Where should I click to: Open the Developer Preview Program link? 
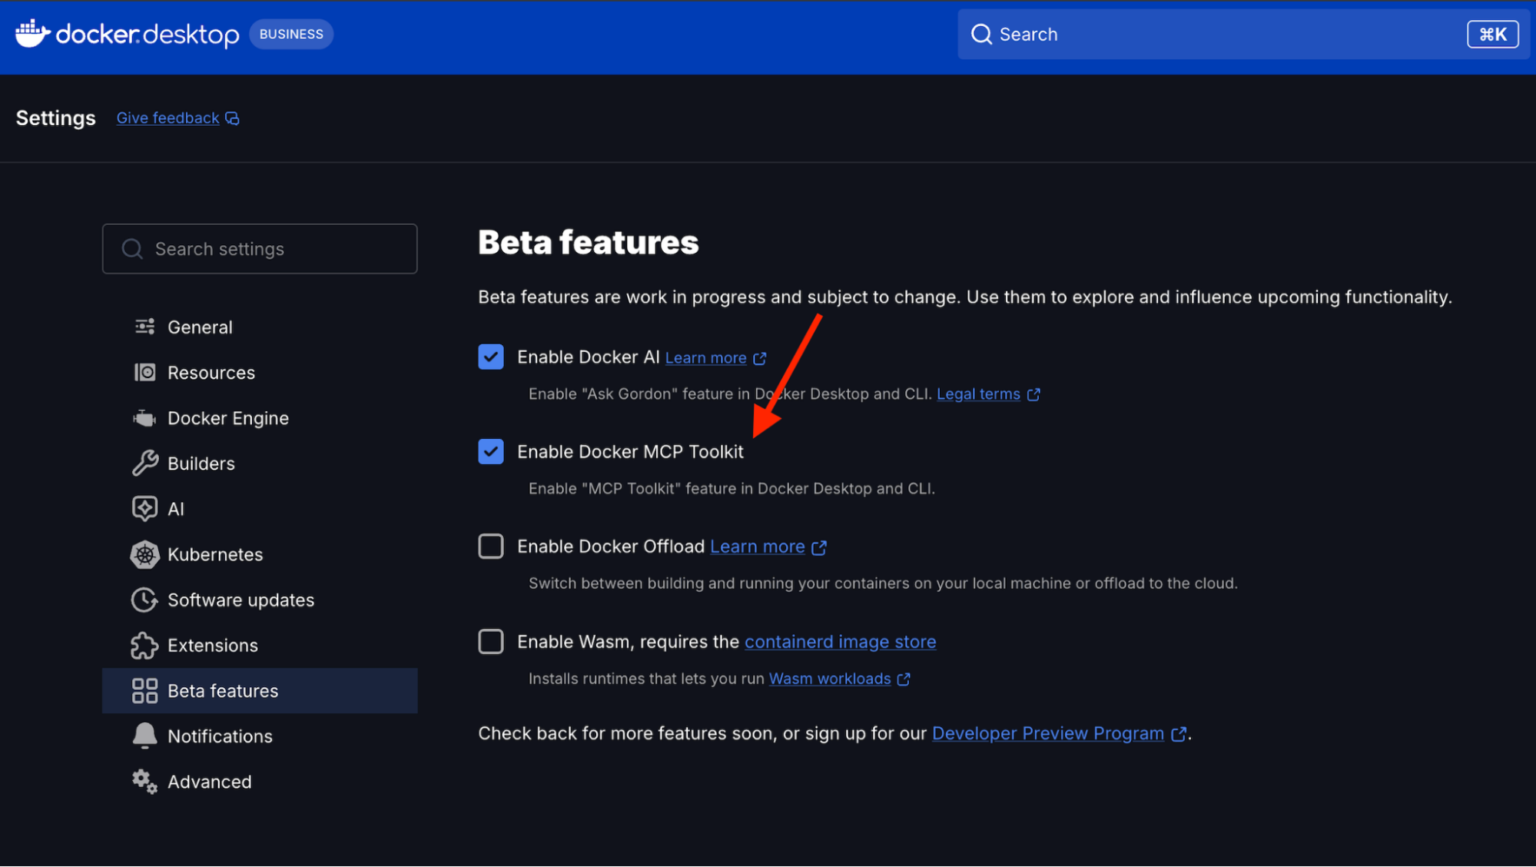[1047, 733]
